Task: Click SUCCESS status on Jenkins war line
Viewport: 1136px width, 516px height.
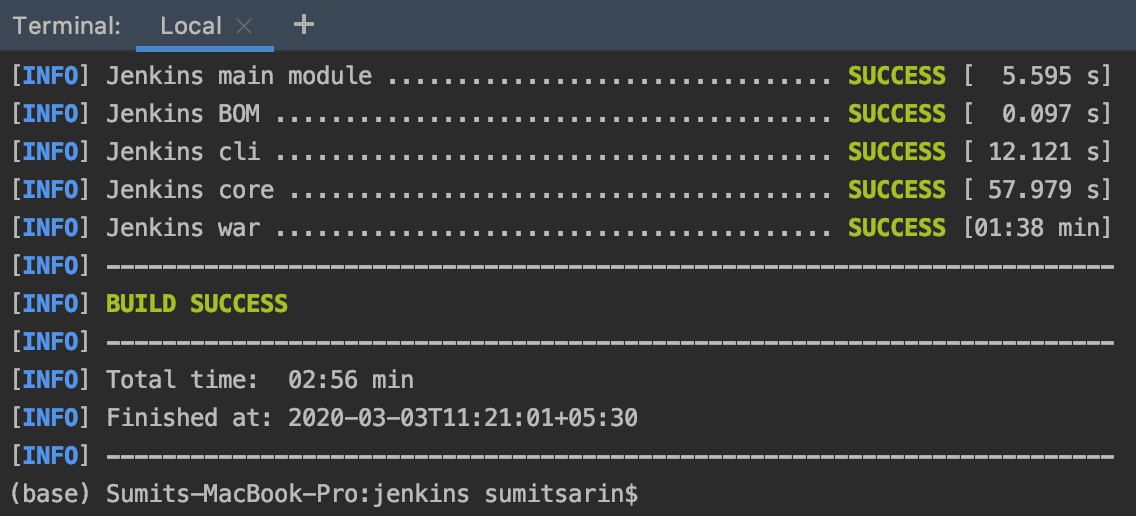Action: (896, 228)
